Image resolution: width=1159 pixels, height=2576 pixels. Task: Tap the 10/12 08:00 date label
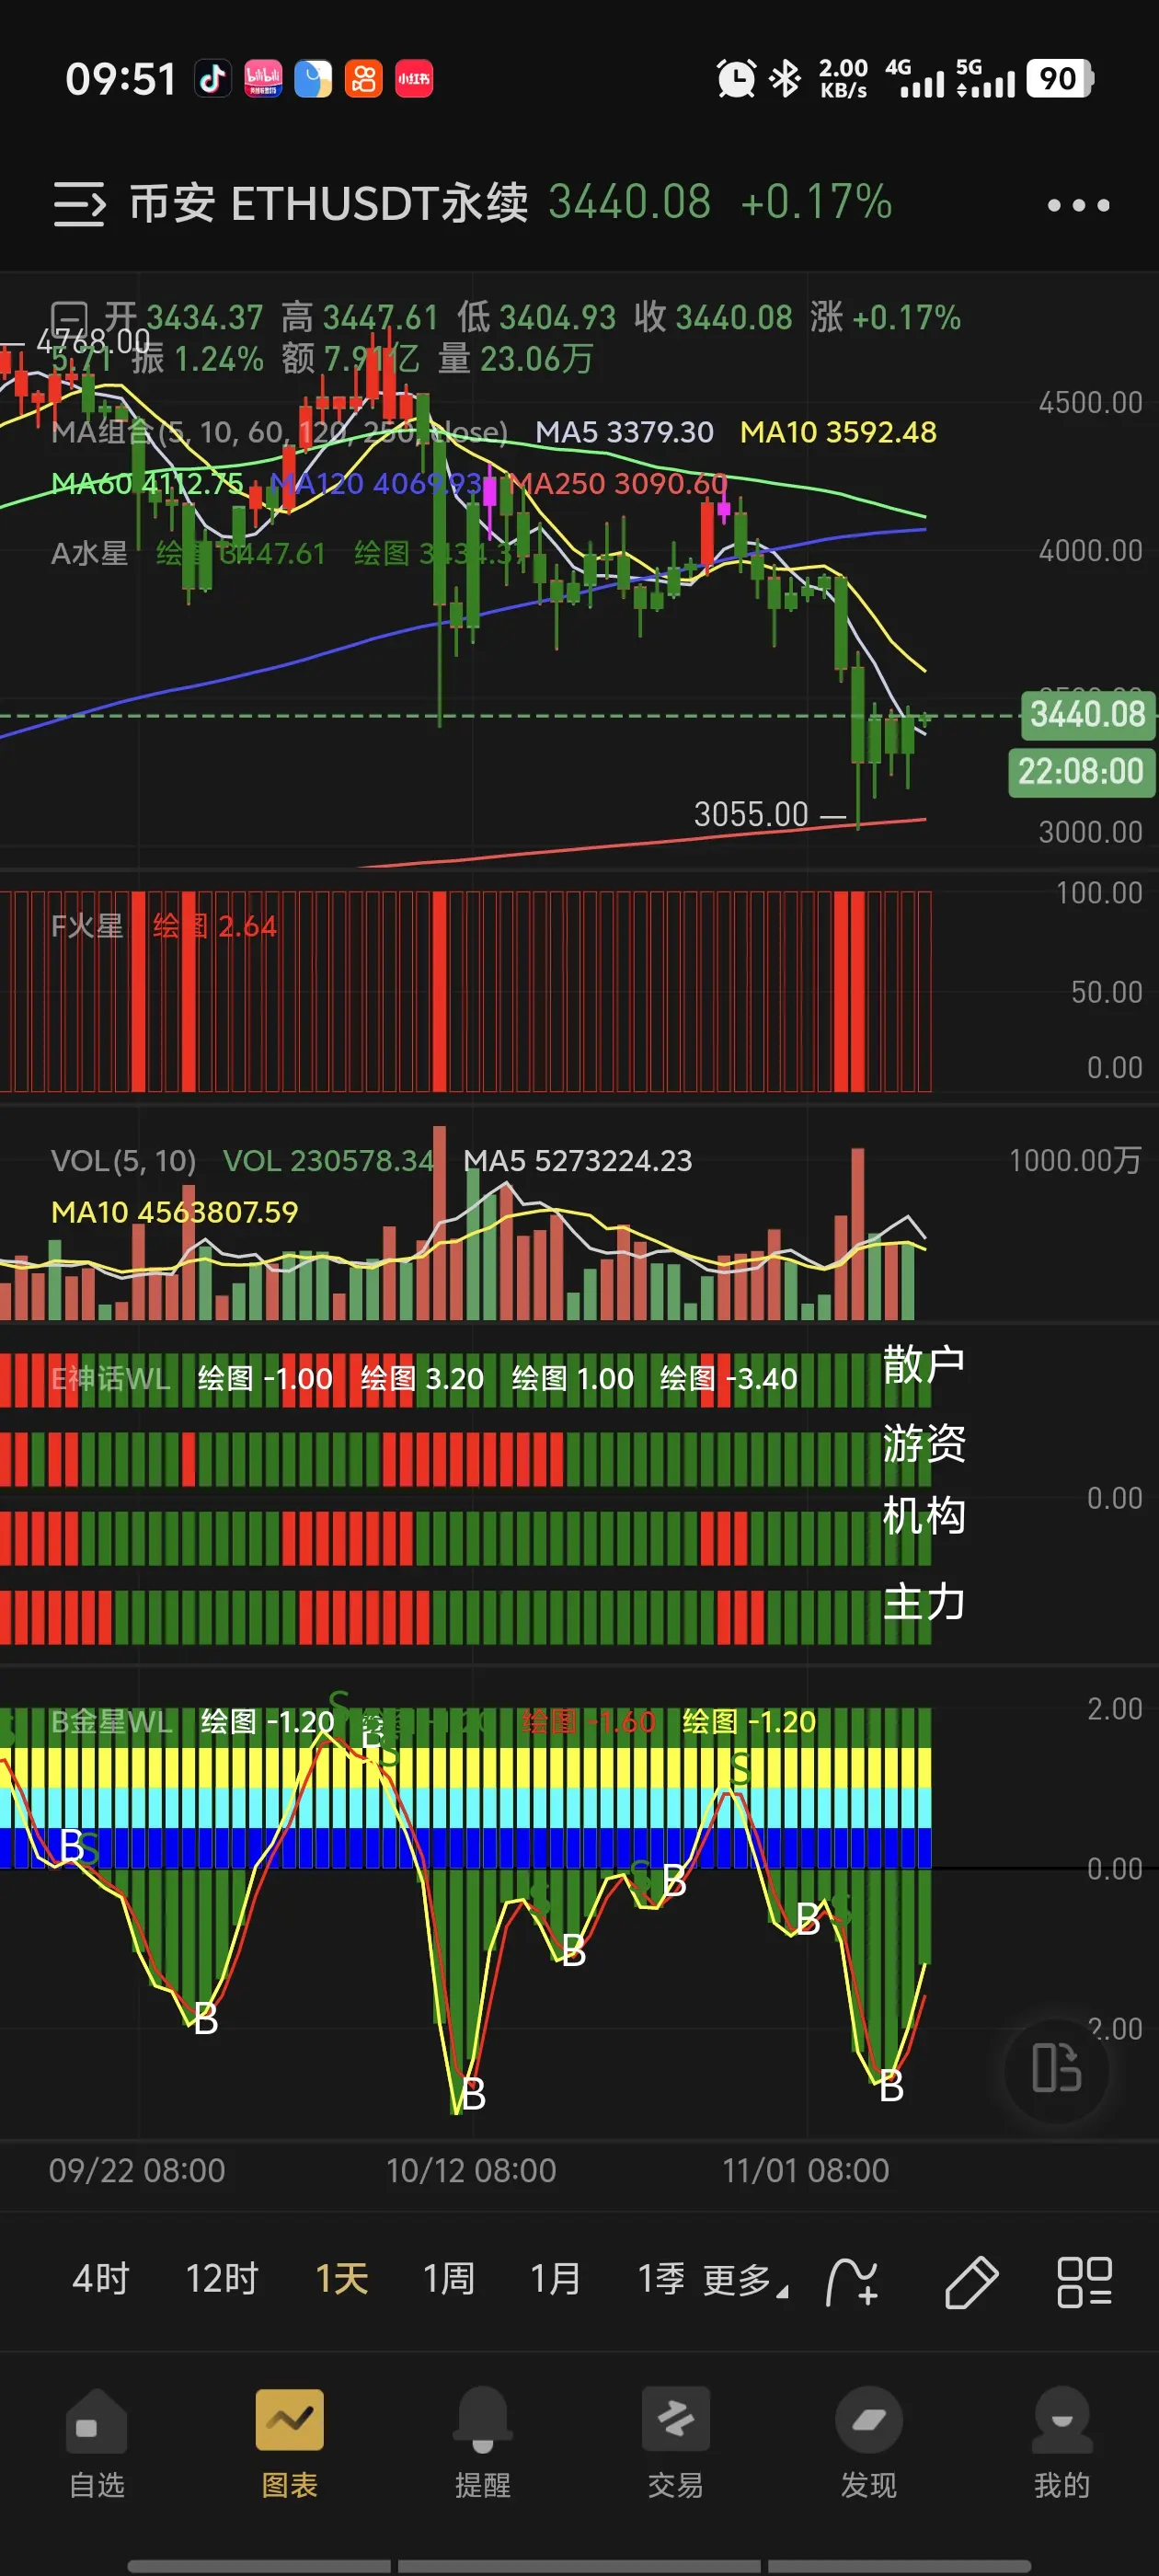tap(471, 2170)
